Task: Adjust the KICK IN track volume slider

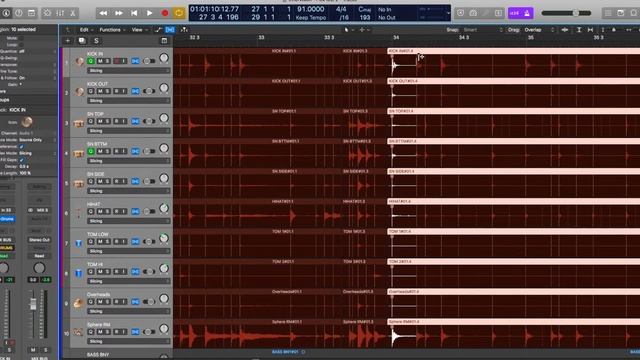Action: point(149,61)
